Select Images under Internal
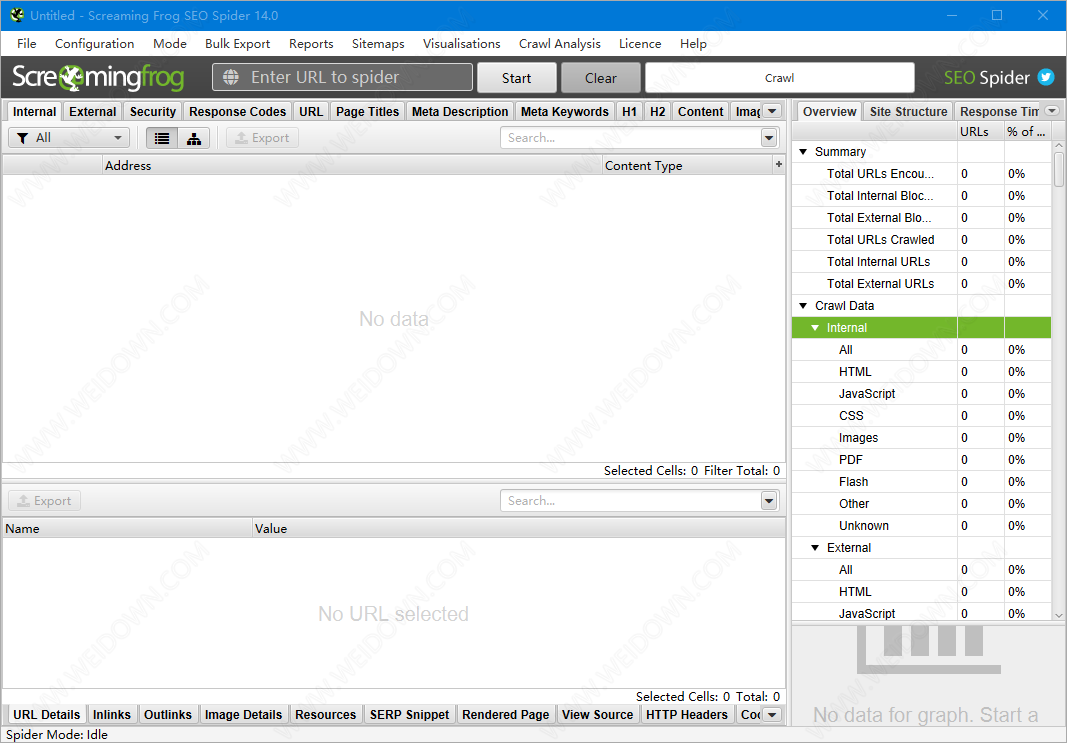The image size is (1067, 743). coord(921,437)
